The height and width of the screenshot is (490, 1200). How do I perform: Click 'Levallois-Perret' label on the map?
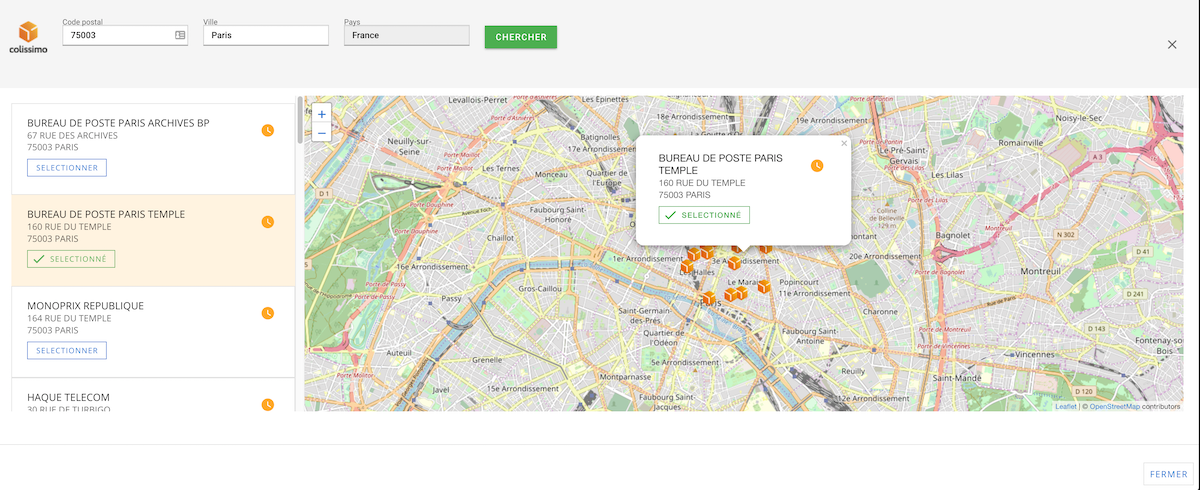(479, 100)
